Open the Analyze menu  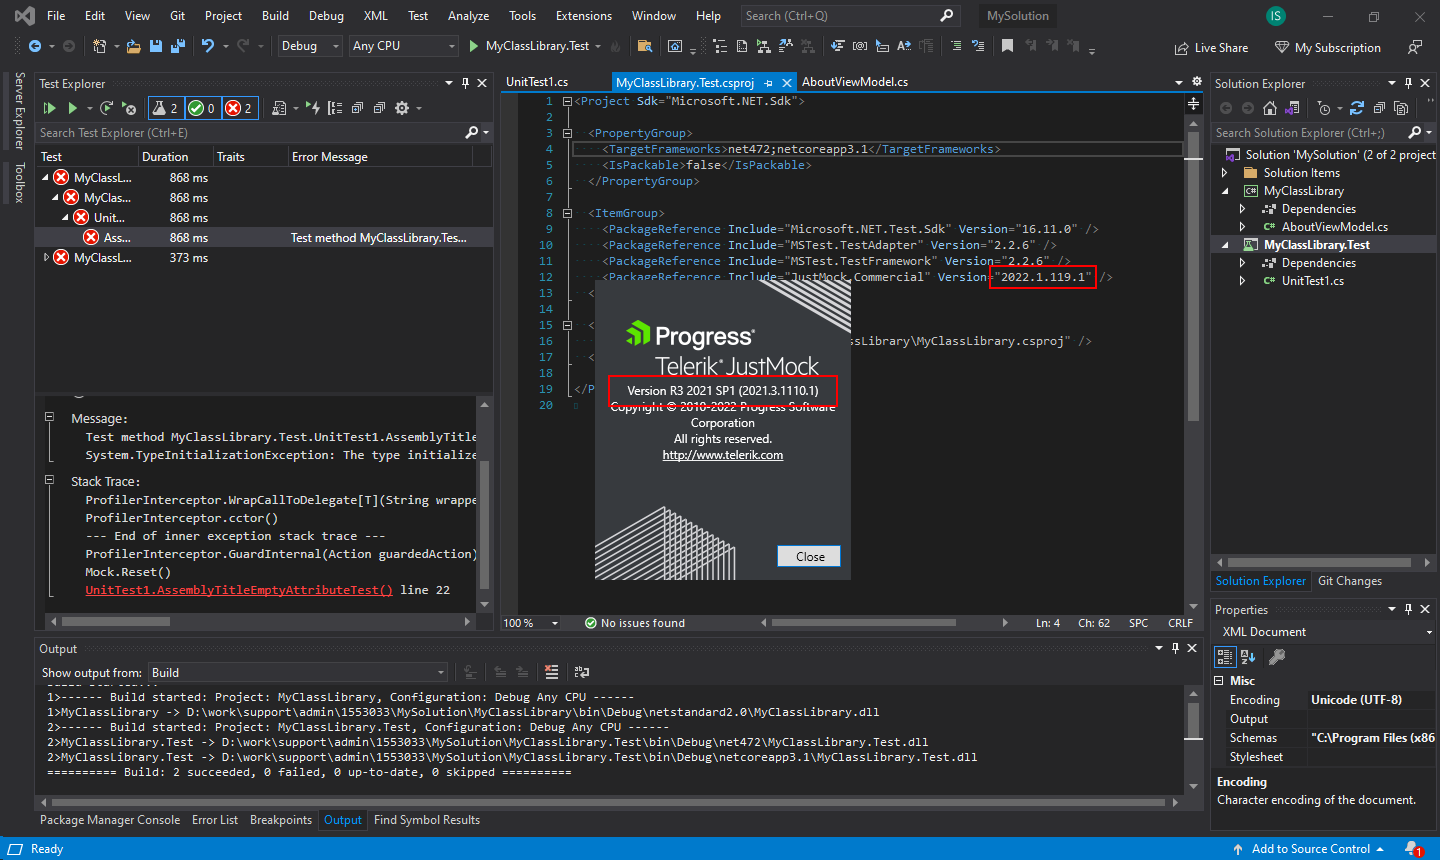coord(468,16)
